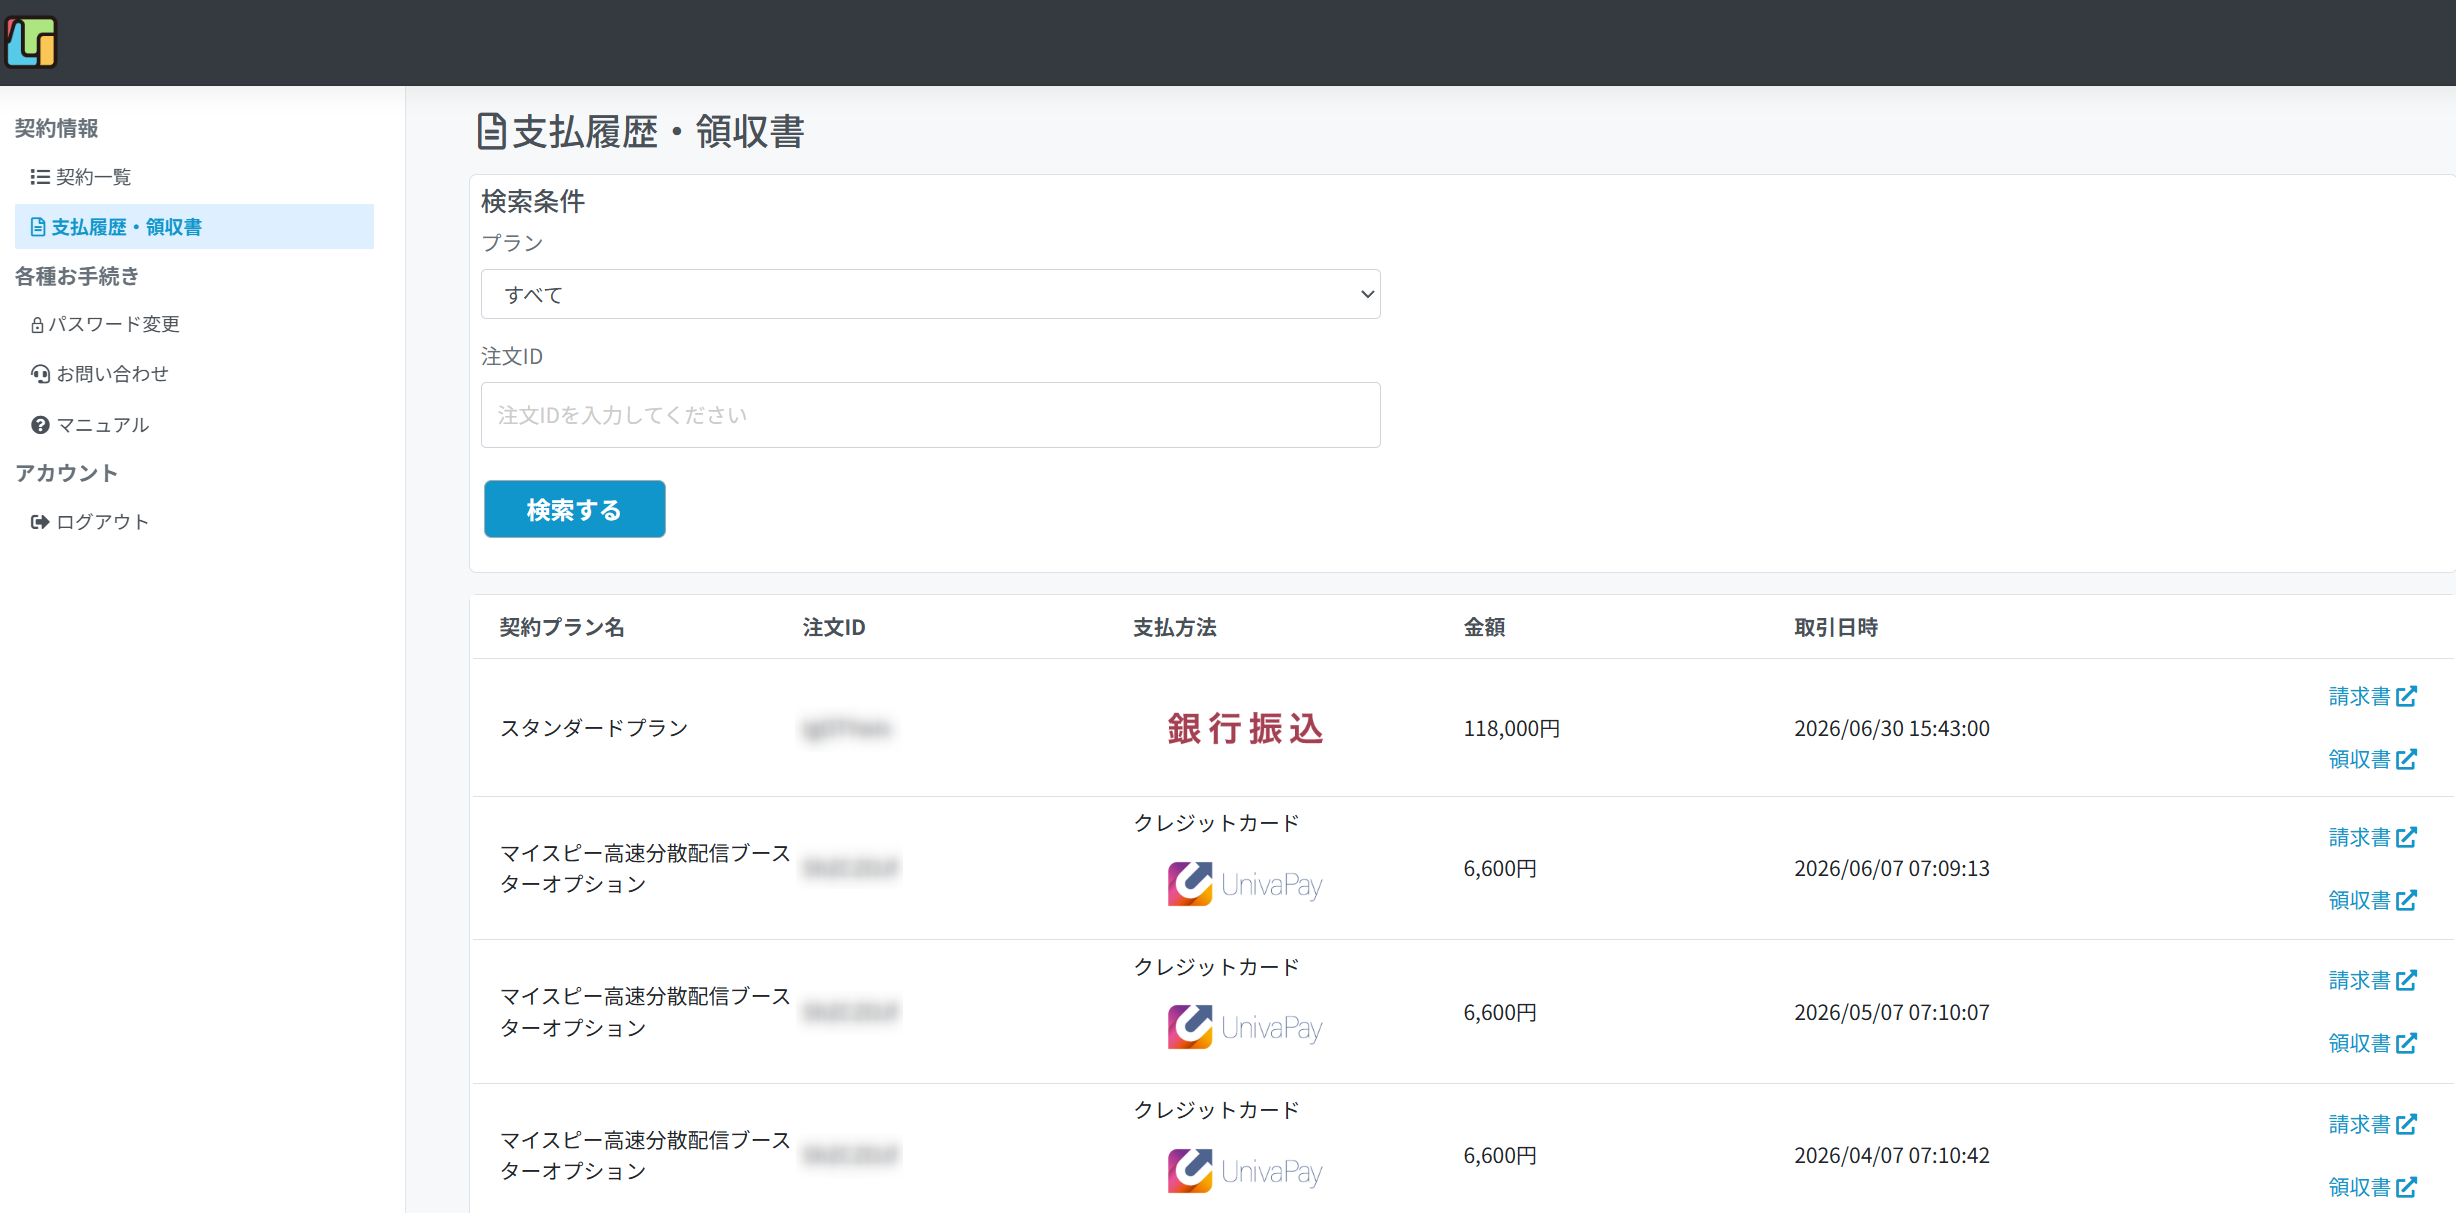Open 領収書 for the 2026/06/07 payment

click(2372, 900)
